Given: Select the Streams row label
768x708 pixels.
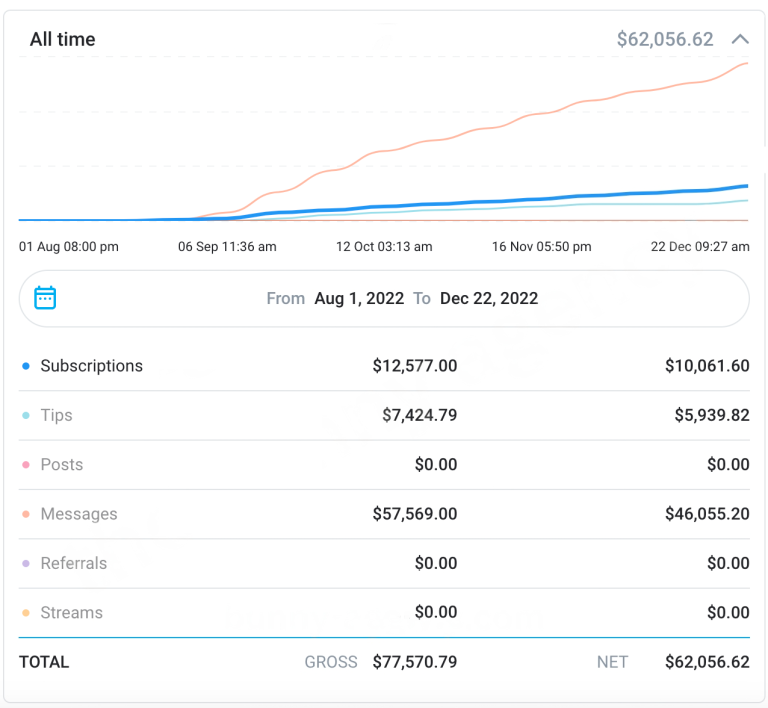Looking at the screenshot, I should pyautogui.click(x=71, y=613).
